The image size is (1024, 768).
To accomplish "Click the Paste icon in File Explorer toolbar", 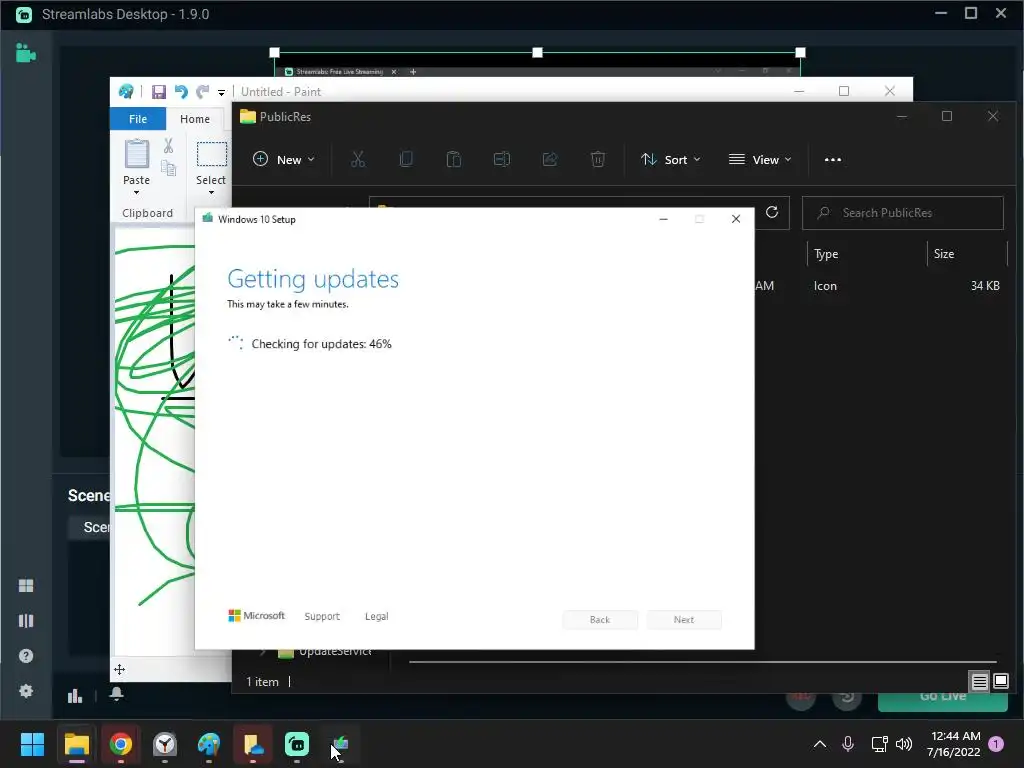I will [454, 159].
